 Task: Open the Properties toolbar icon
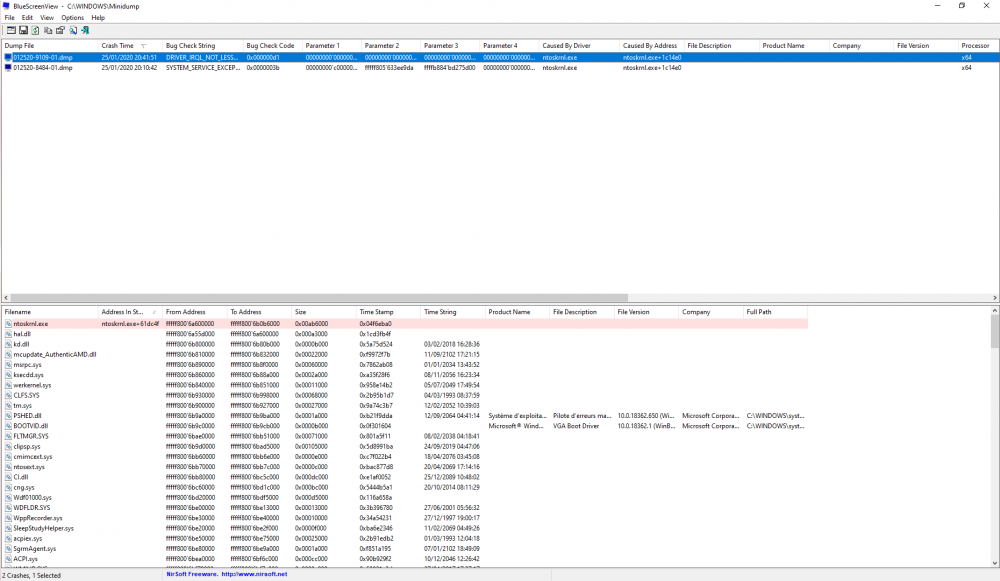[60, 30]
